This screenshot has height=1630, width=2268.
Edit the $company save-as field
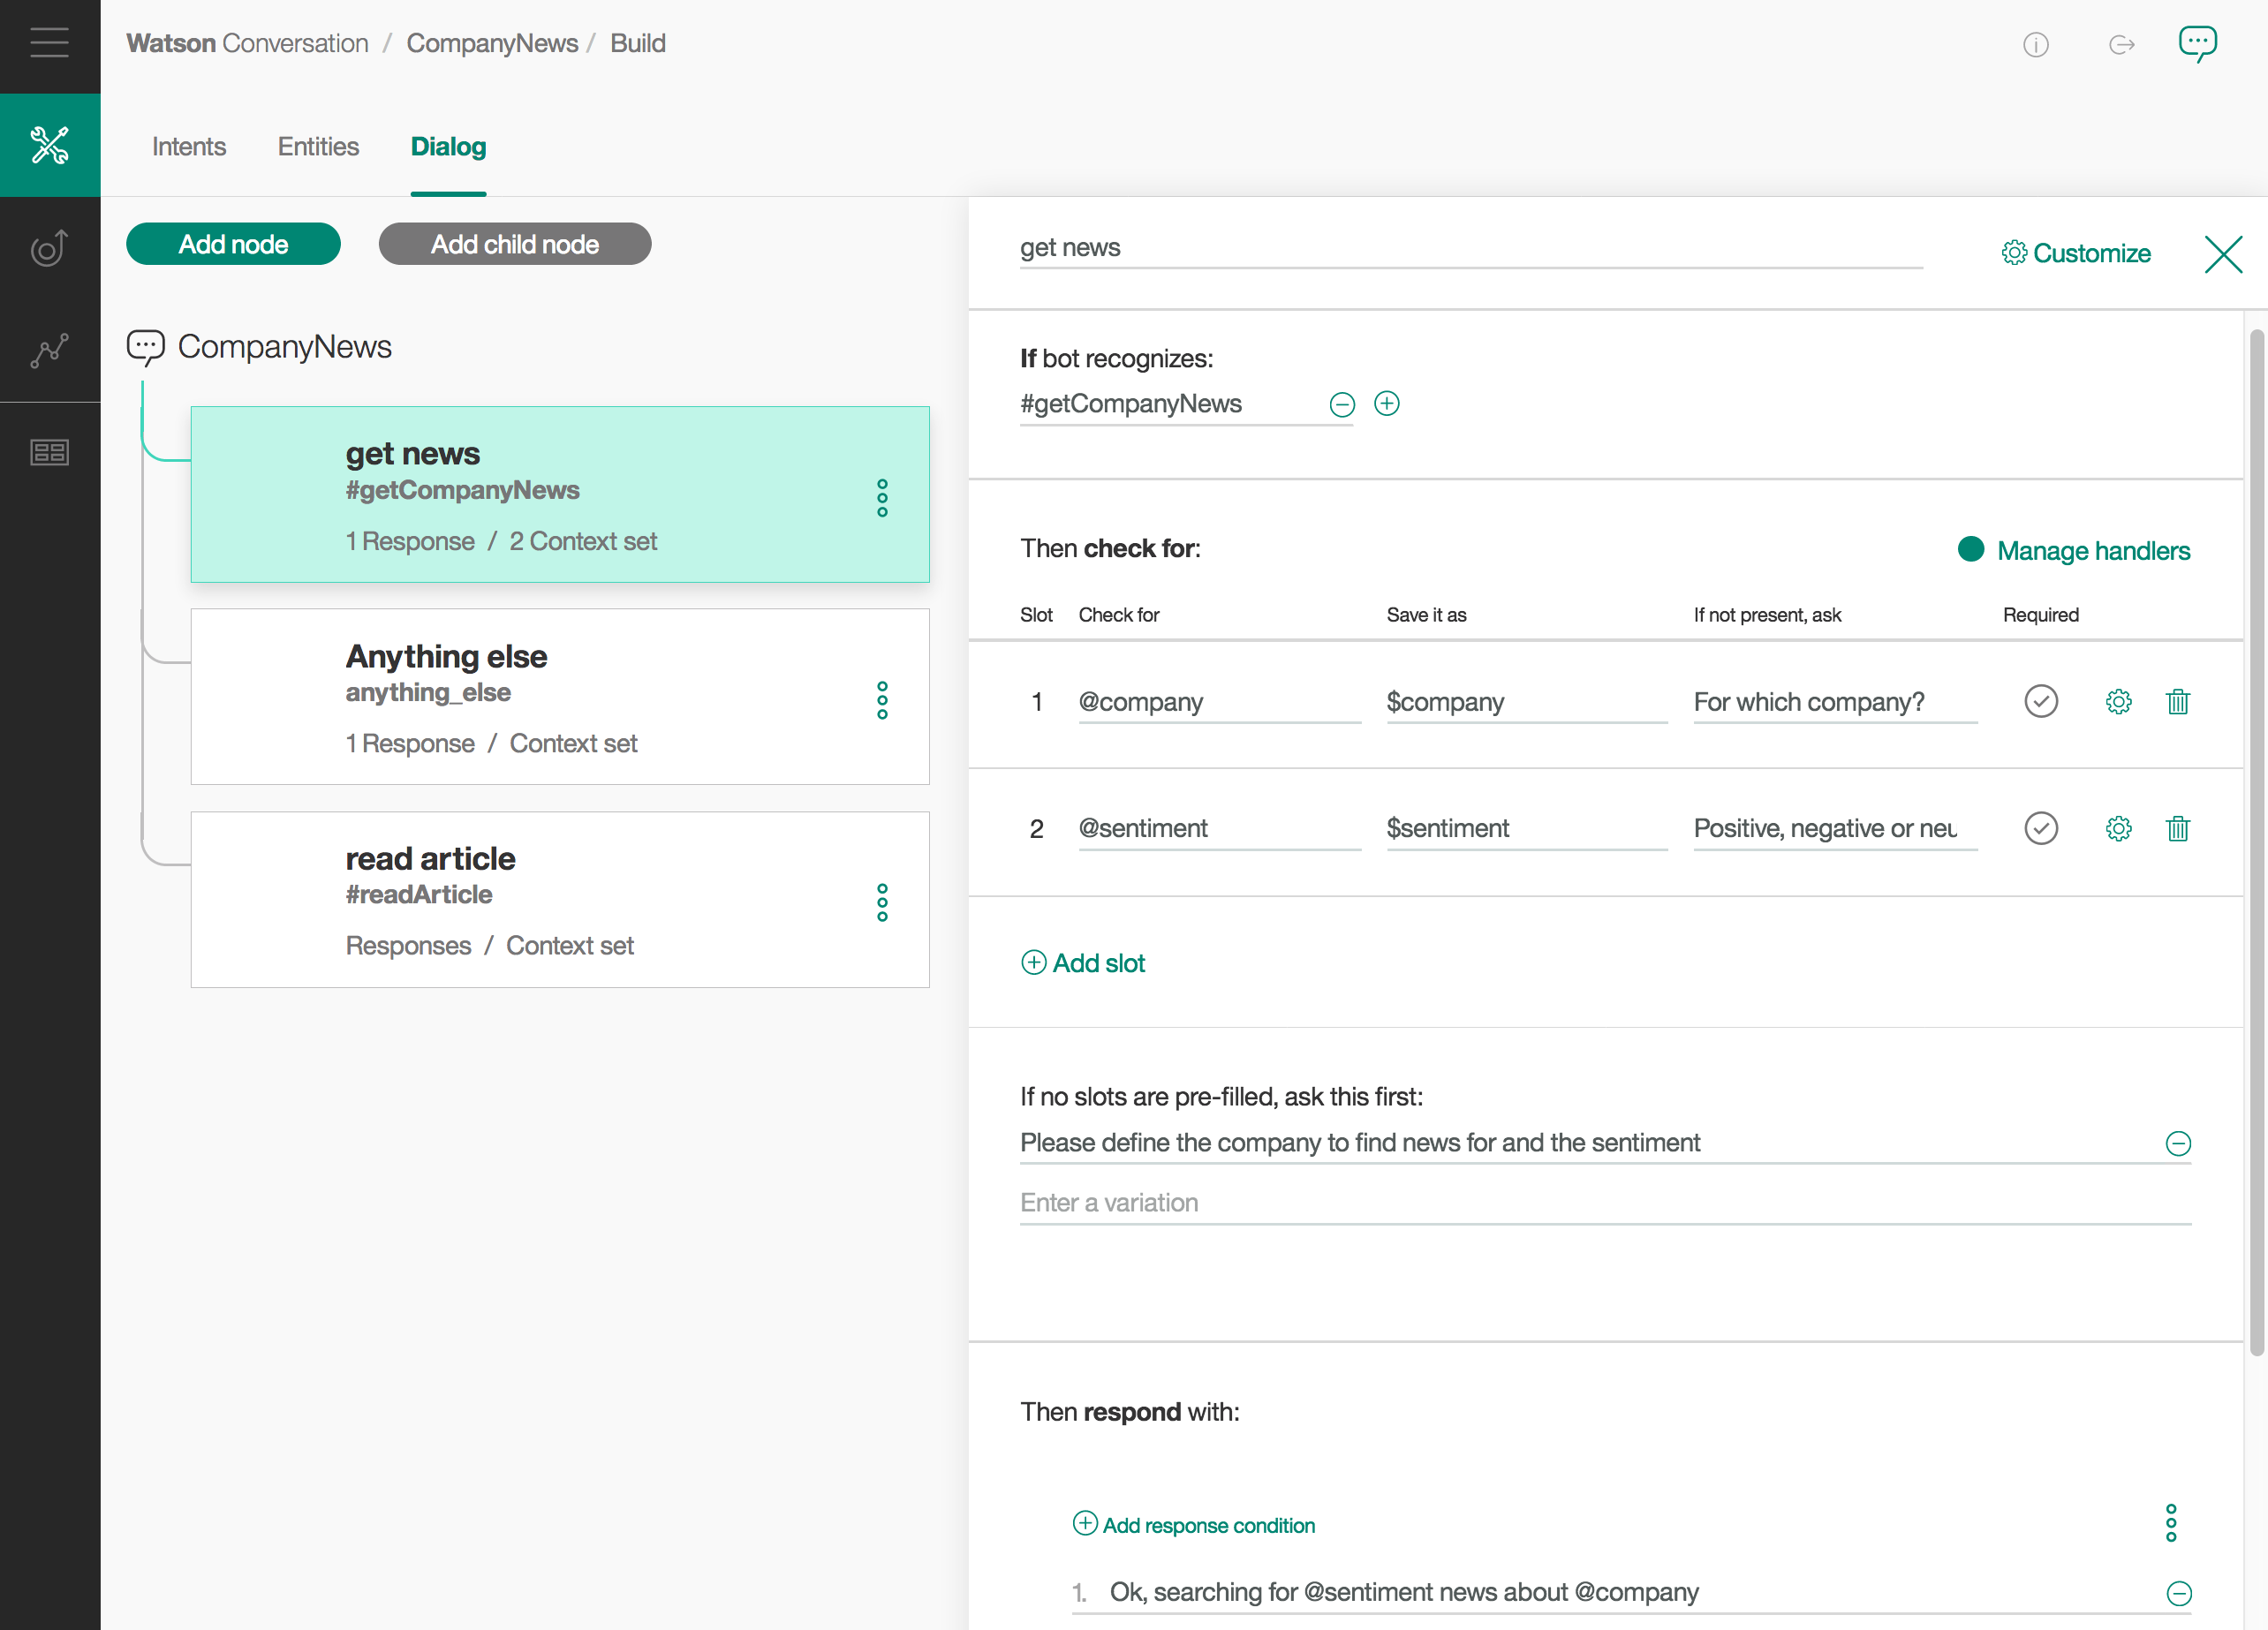coord(1527,702)
